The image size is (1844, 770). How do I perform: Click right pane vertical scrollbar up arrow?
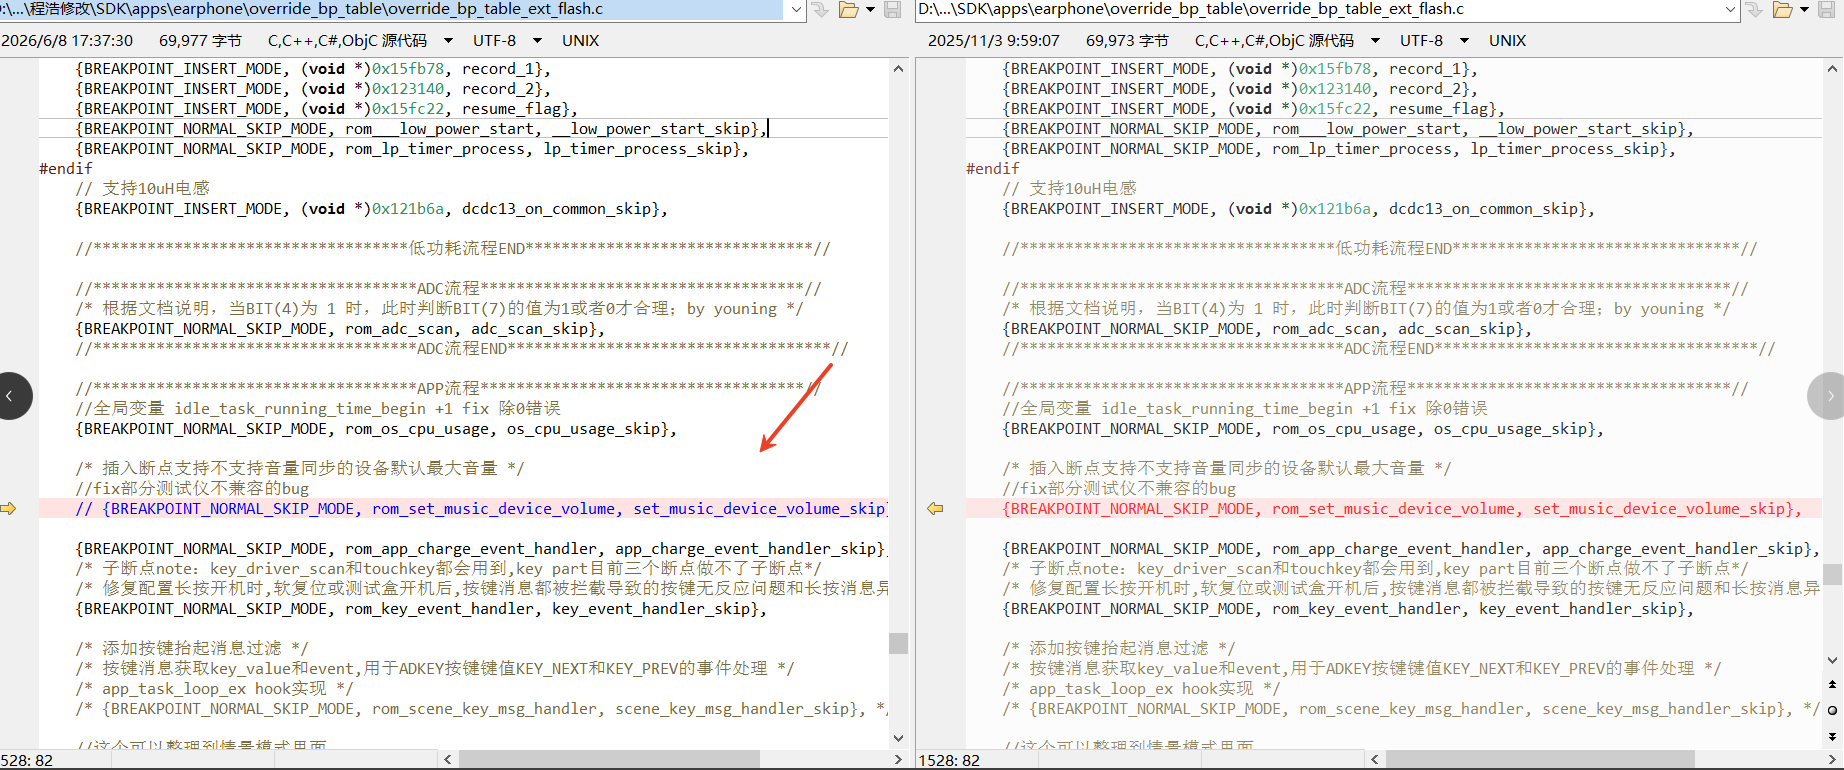(1832, 69)
